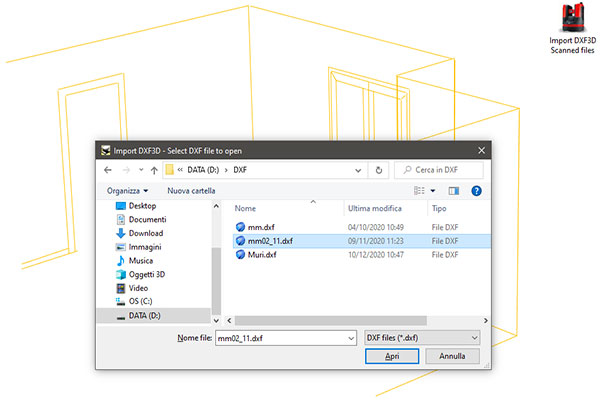Expand the address bar history dropdown
The image size is (600, 400).
(x=358, y=170)
